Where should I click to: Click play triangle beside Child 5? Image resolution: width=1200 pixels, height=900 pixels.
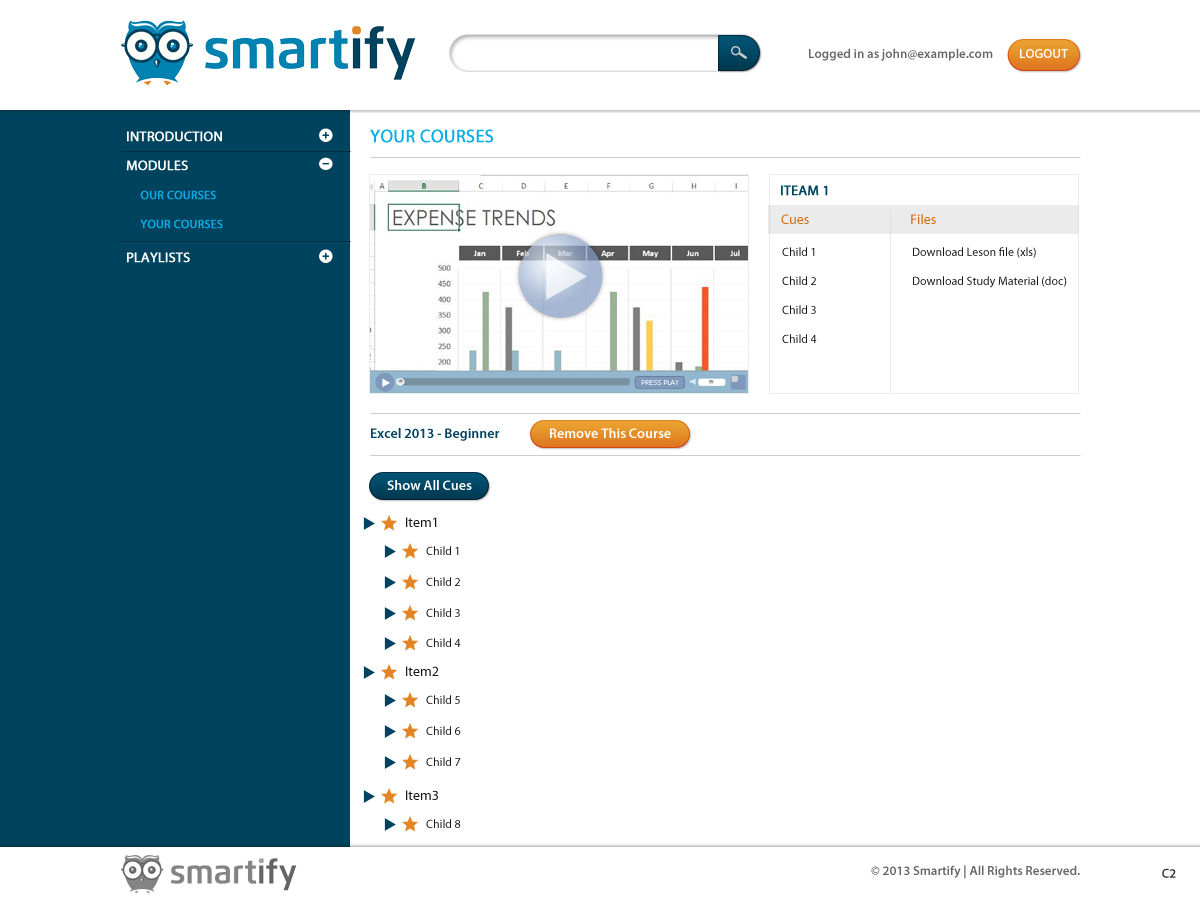click(390, 700)
